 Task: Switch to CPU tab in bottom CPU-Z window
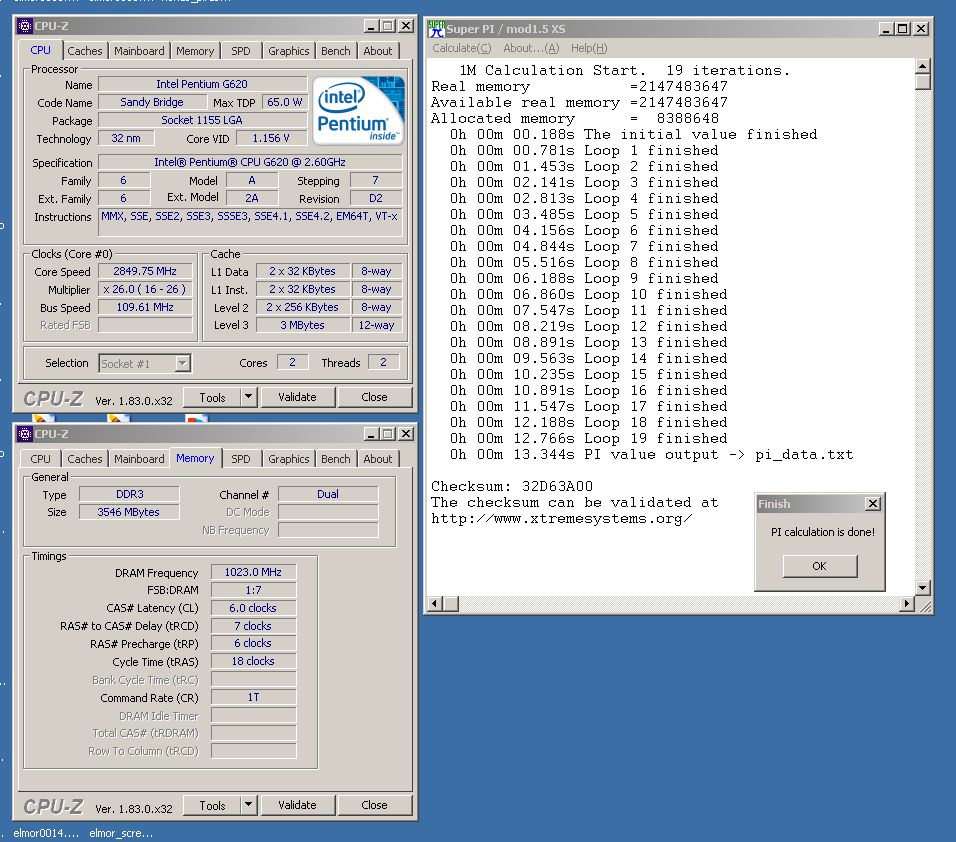40,459
